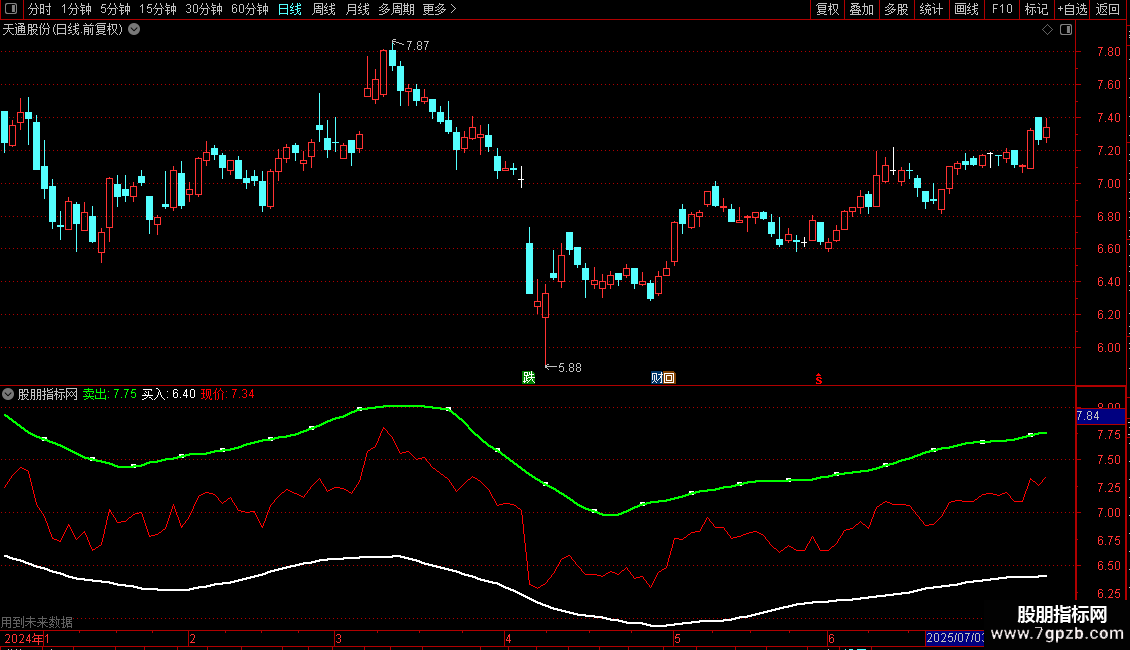Toggle the side panel icon in chart corner
The image size is (1130, 650).
click(x=1066, y=30)
